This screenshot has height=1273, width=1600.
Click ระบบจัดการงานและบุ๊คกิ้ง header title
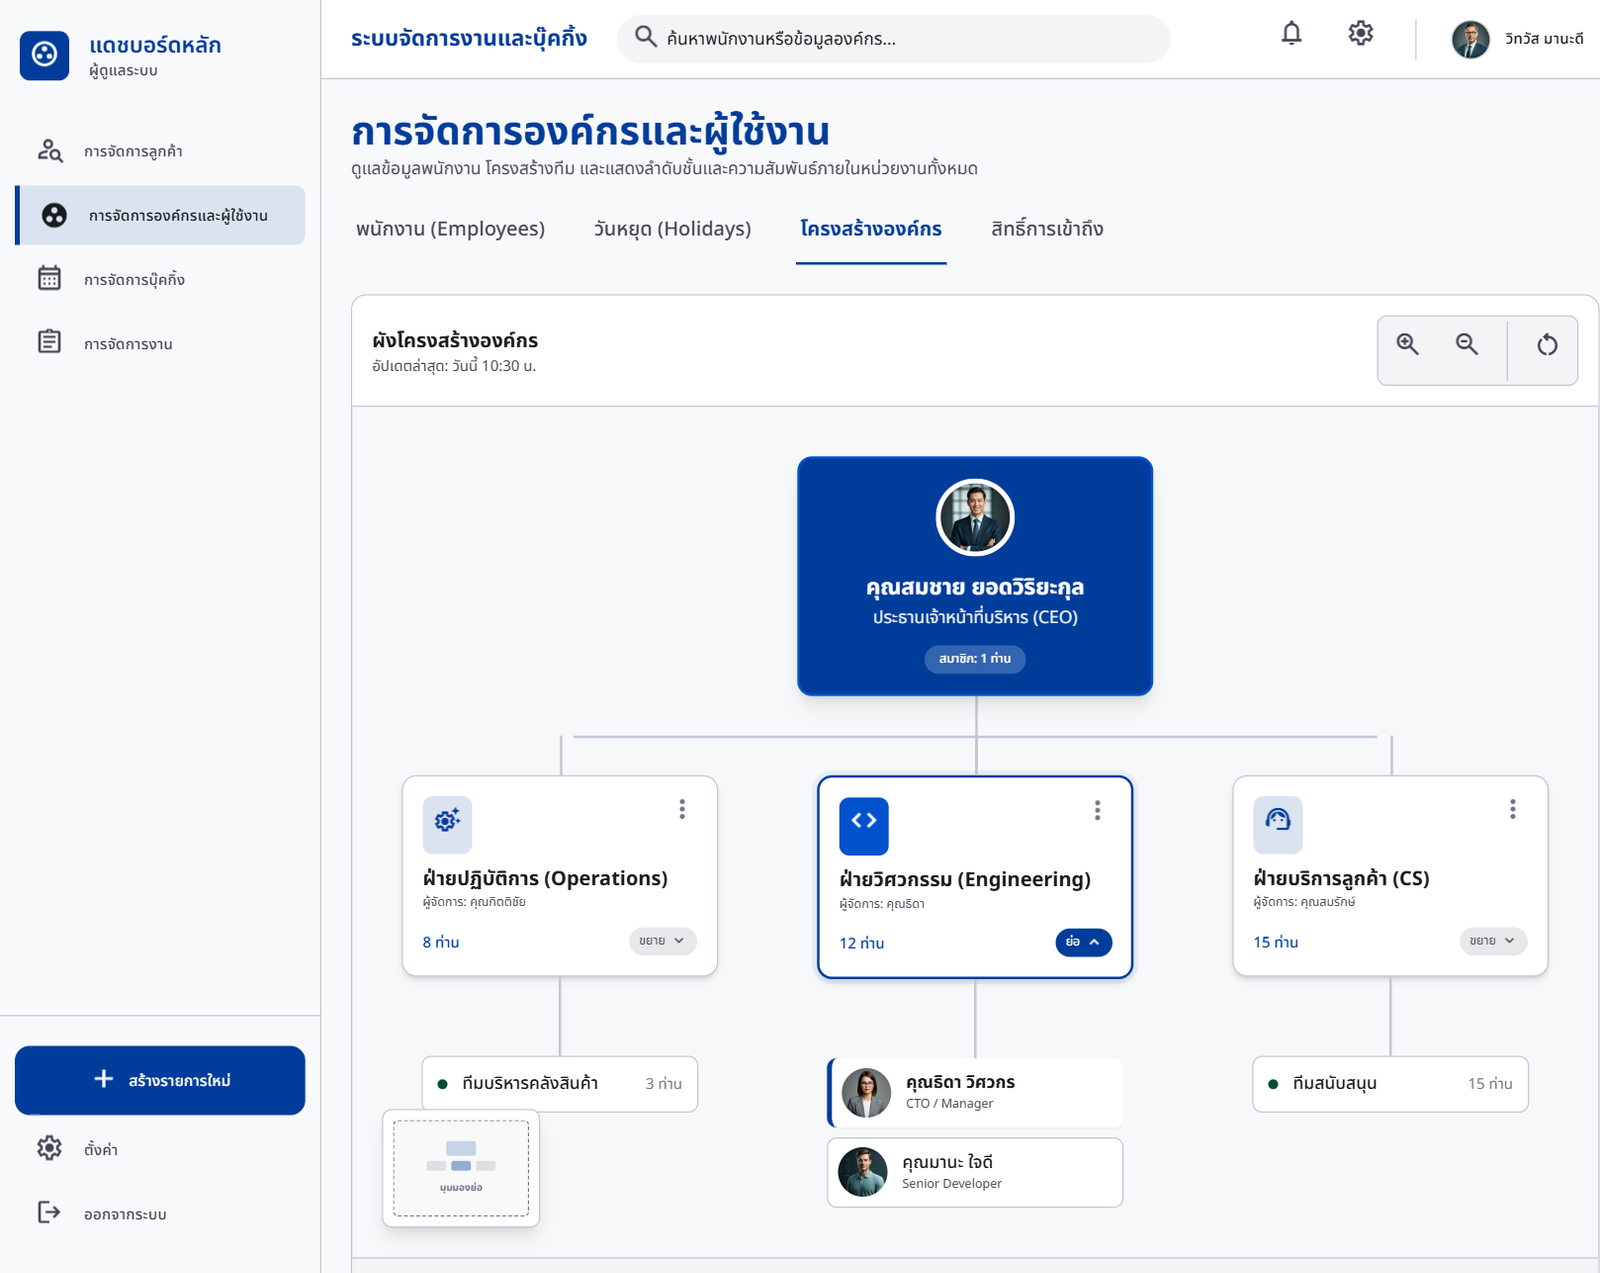point(469,39)
